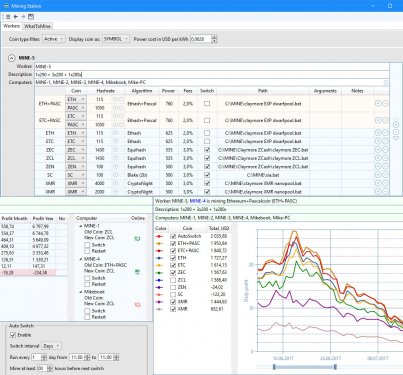This screenshot has width=403, height=375.
Task: Click the add row icon for ETH+PASC
Action: (378, 104)
